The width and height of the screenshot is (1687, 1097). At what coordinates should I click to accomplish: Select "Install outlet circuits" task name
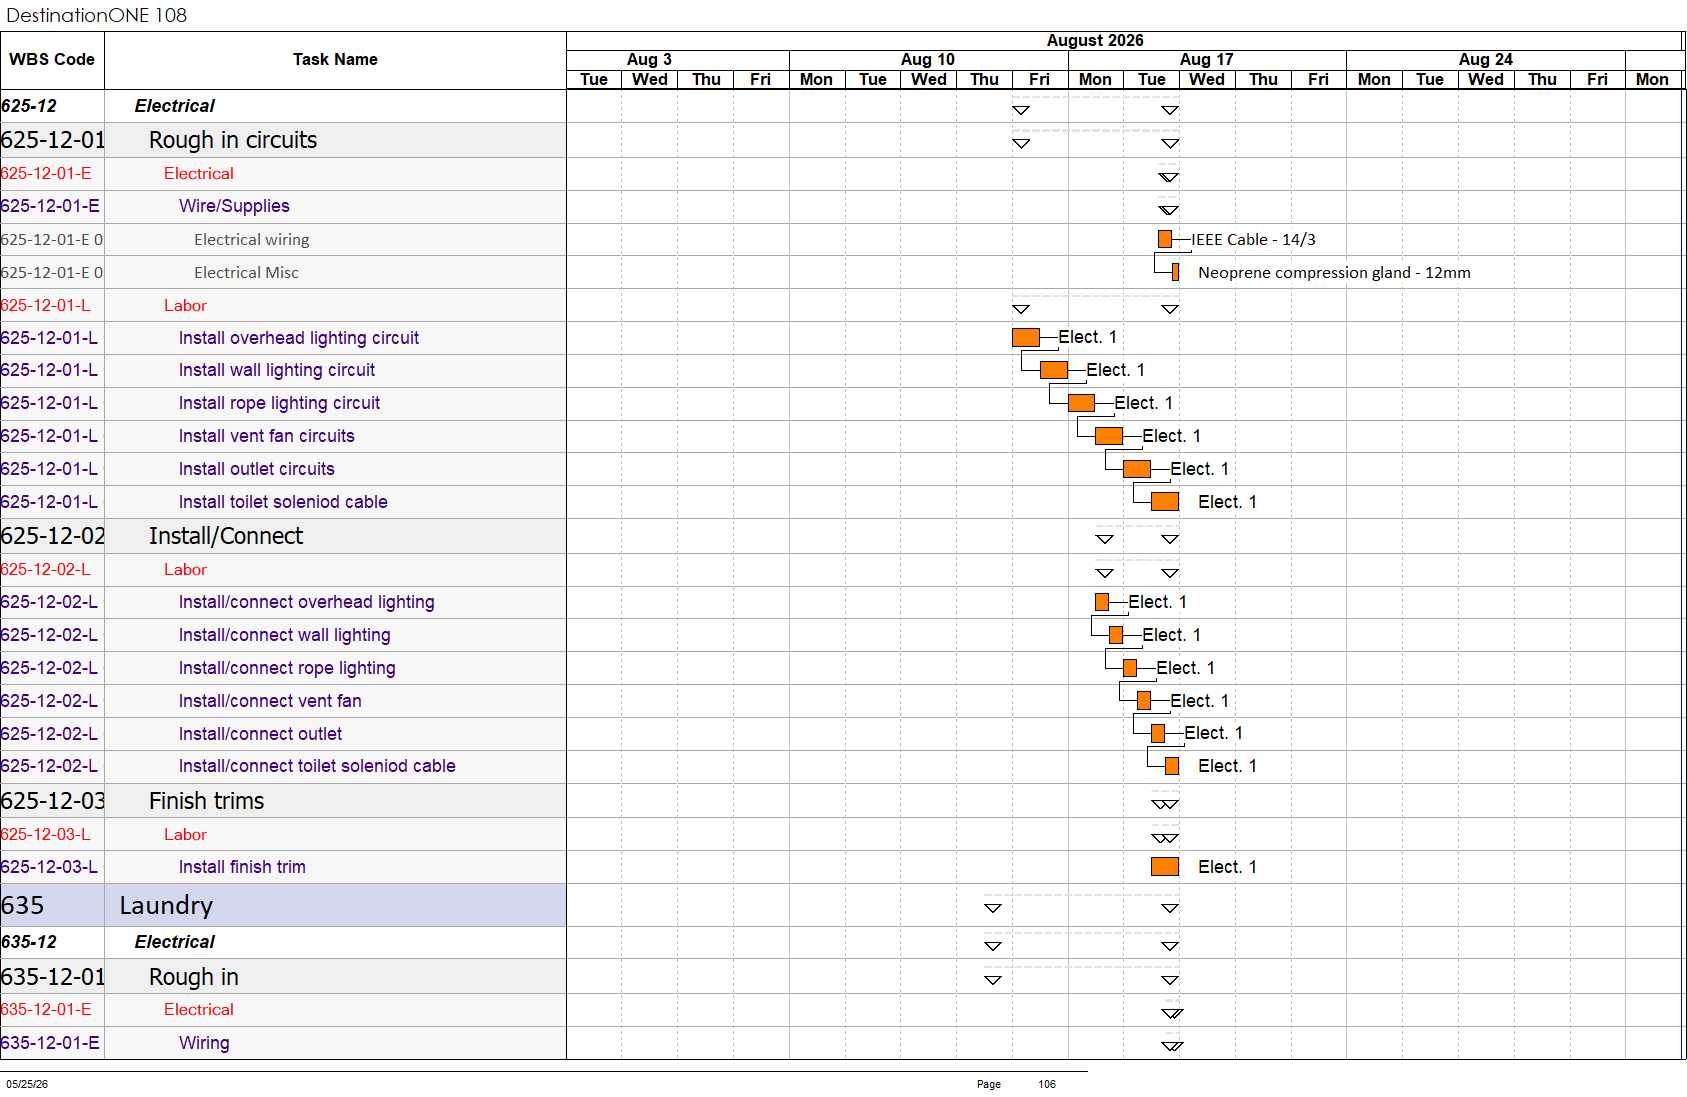(257, 469)
